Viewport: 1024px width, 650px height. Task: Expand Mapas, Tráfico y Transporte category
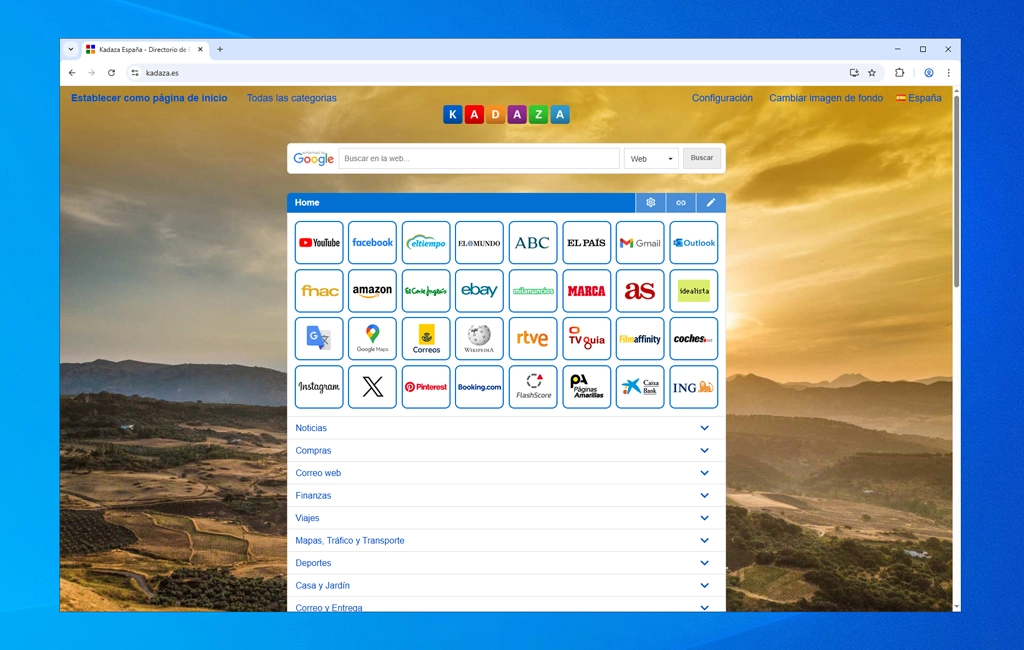coord(506,540)
